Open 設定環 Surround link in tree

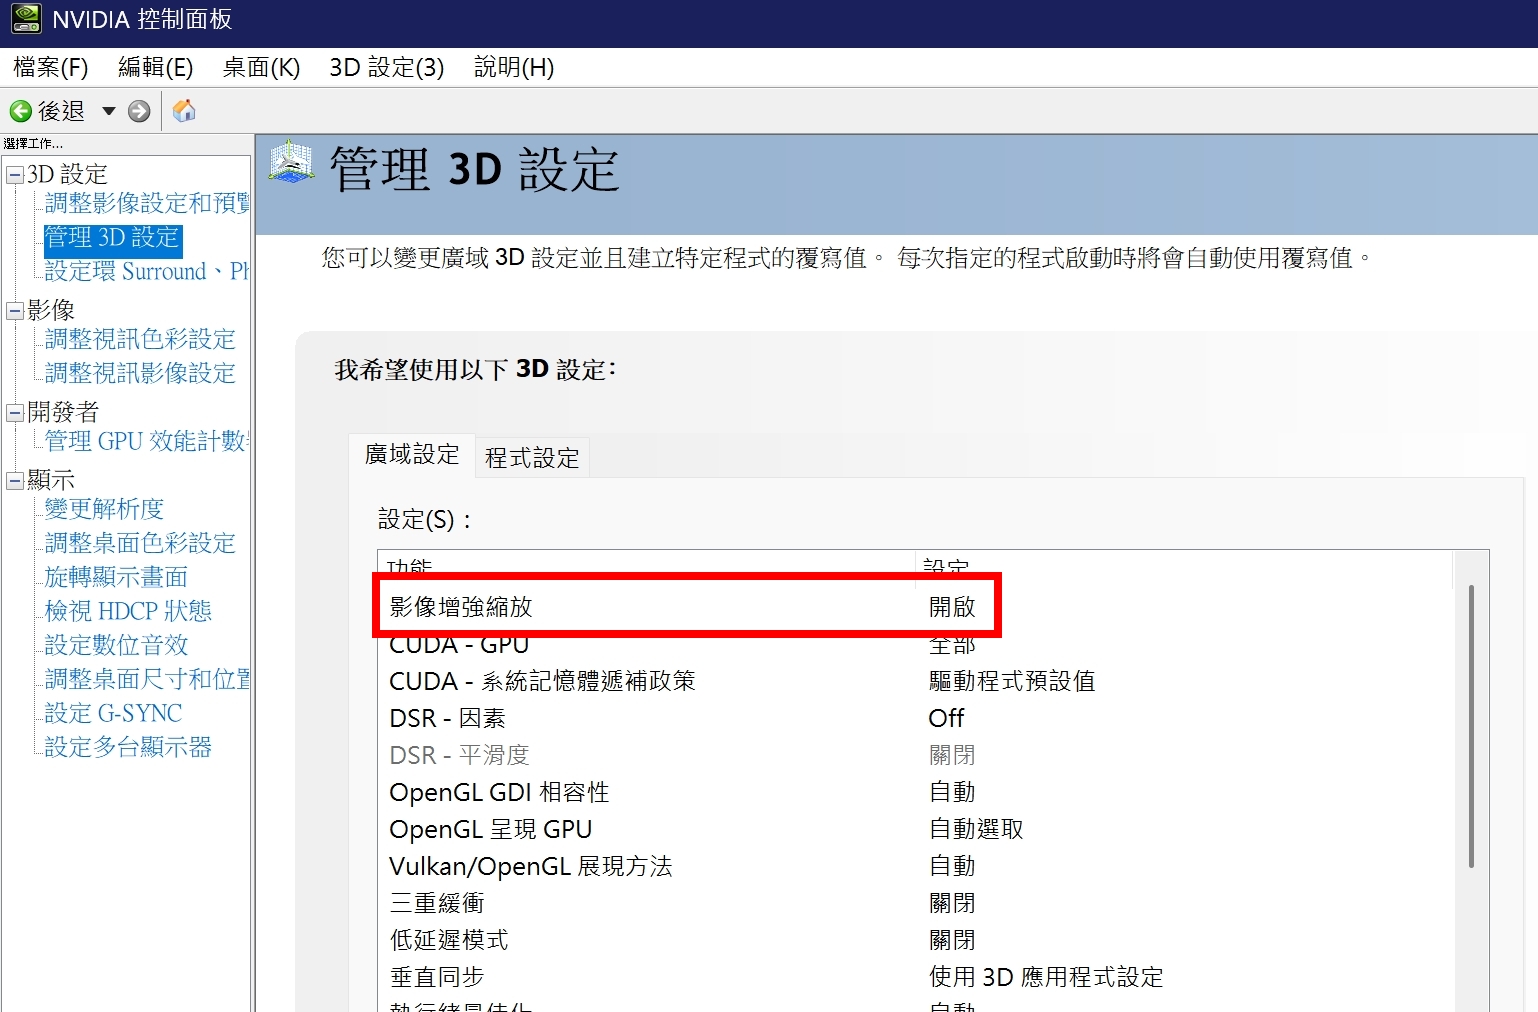(x=148, y=272)
